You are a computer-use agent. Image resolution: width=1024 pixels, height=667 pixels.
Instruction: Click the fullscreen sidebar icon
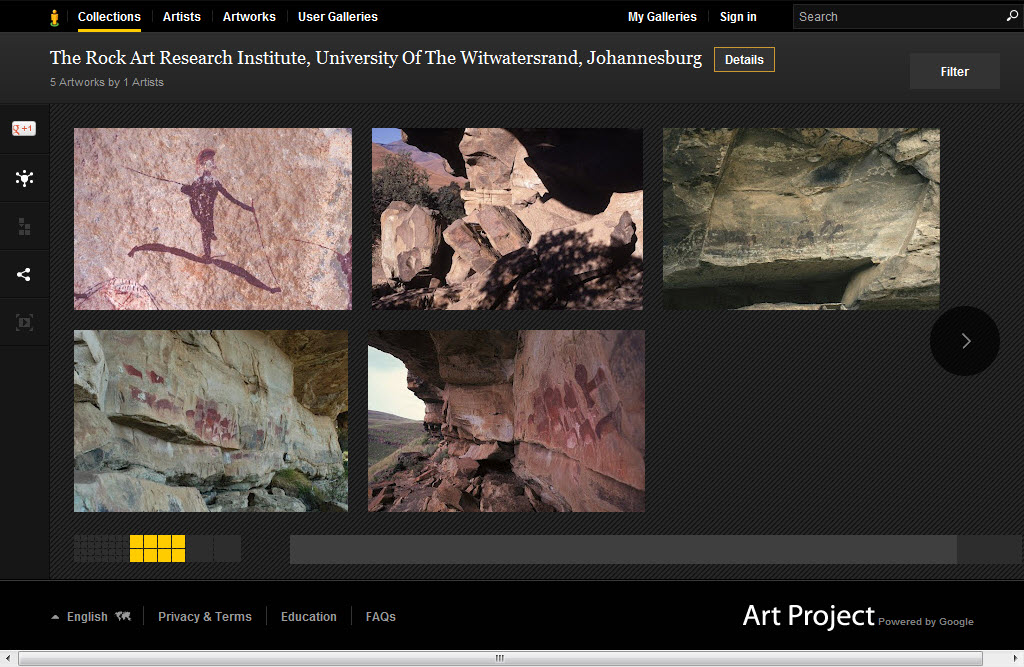coord(24,322)
